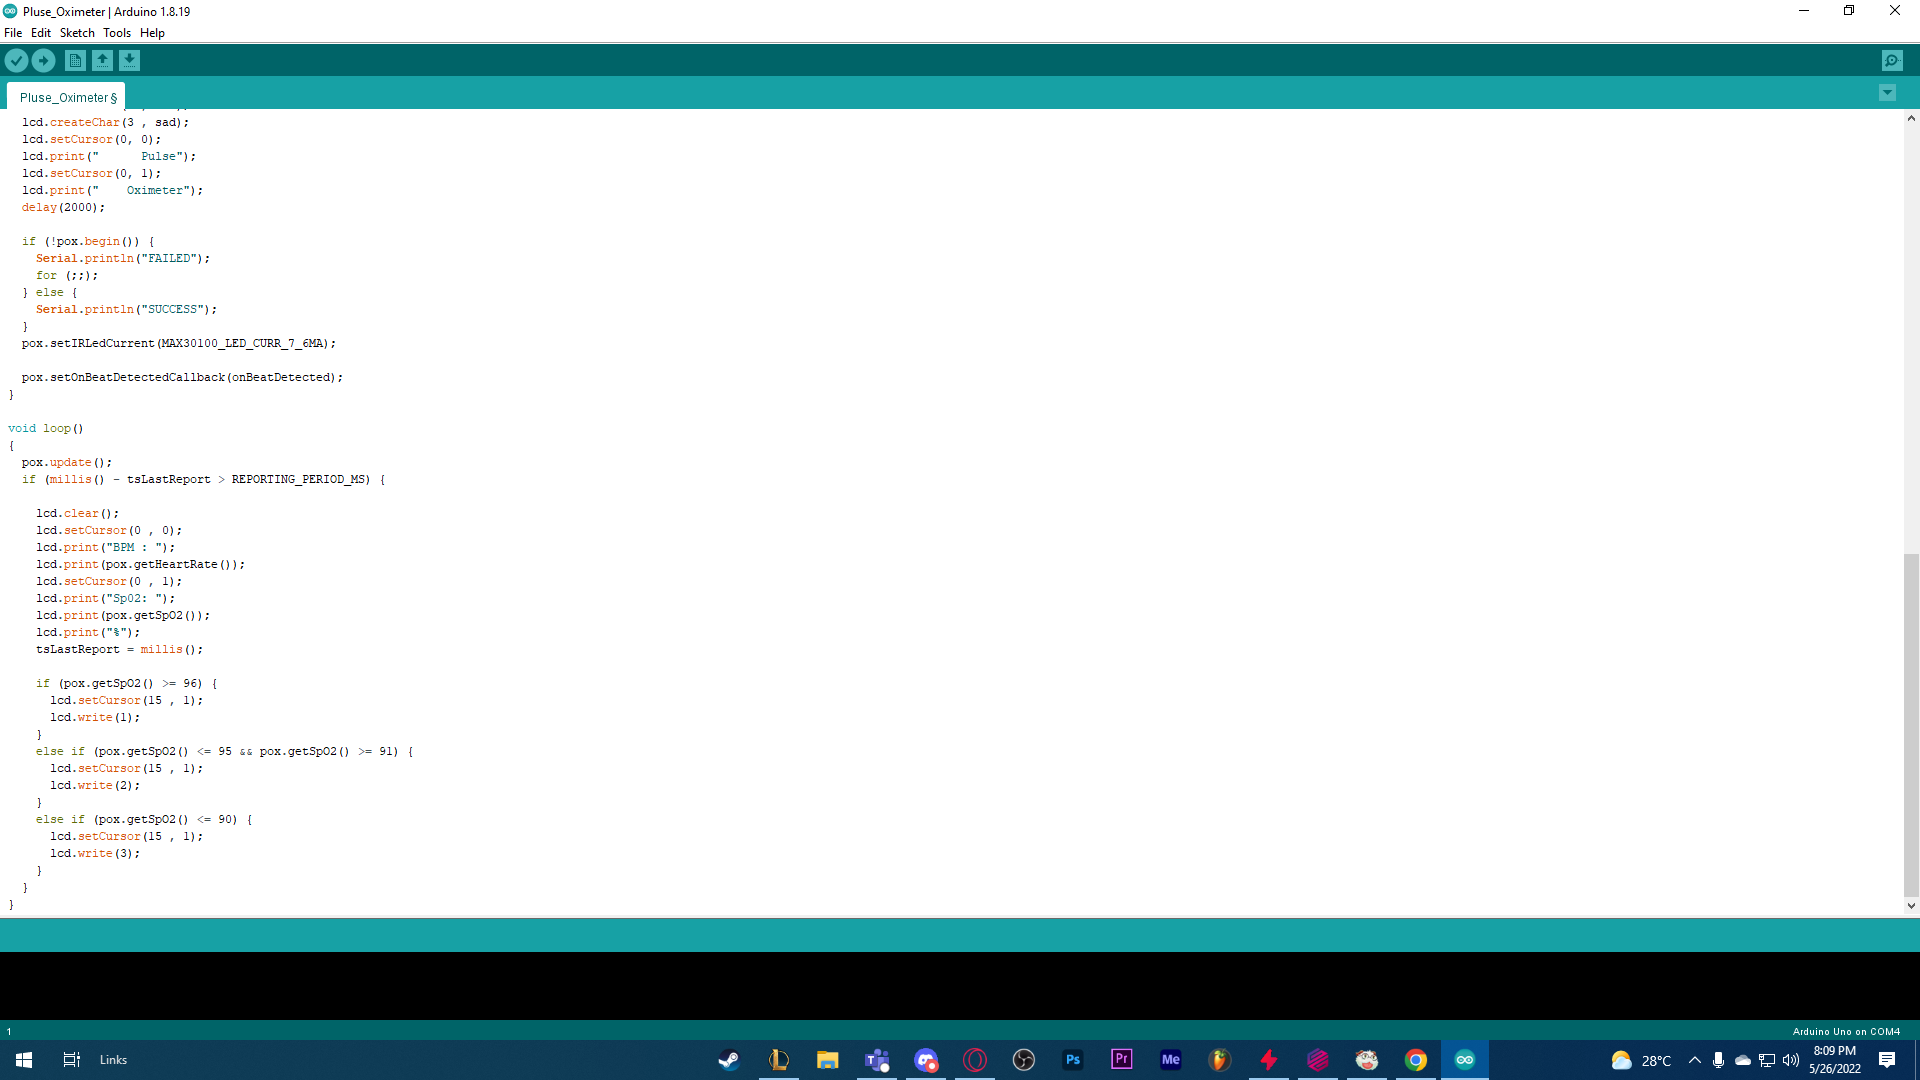Open Premiere Pro from the taskbar
The height and width of the screenshot is (1080, 1920).
click(x=1122, y=1060)
